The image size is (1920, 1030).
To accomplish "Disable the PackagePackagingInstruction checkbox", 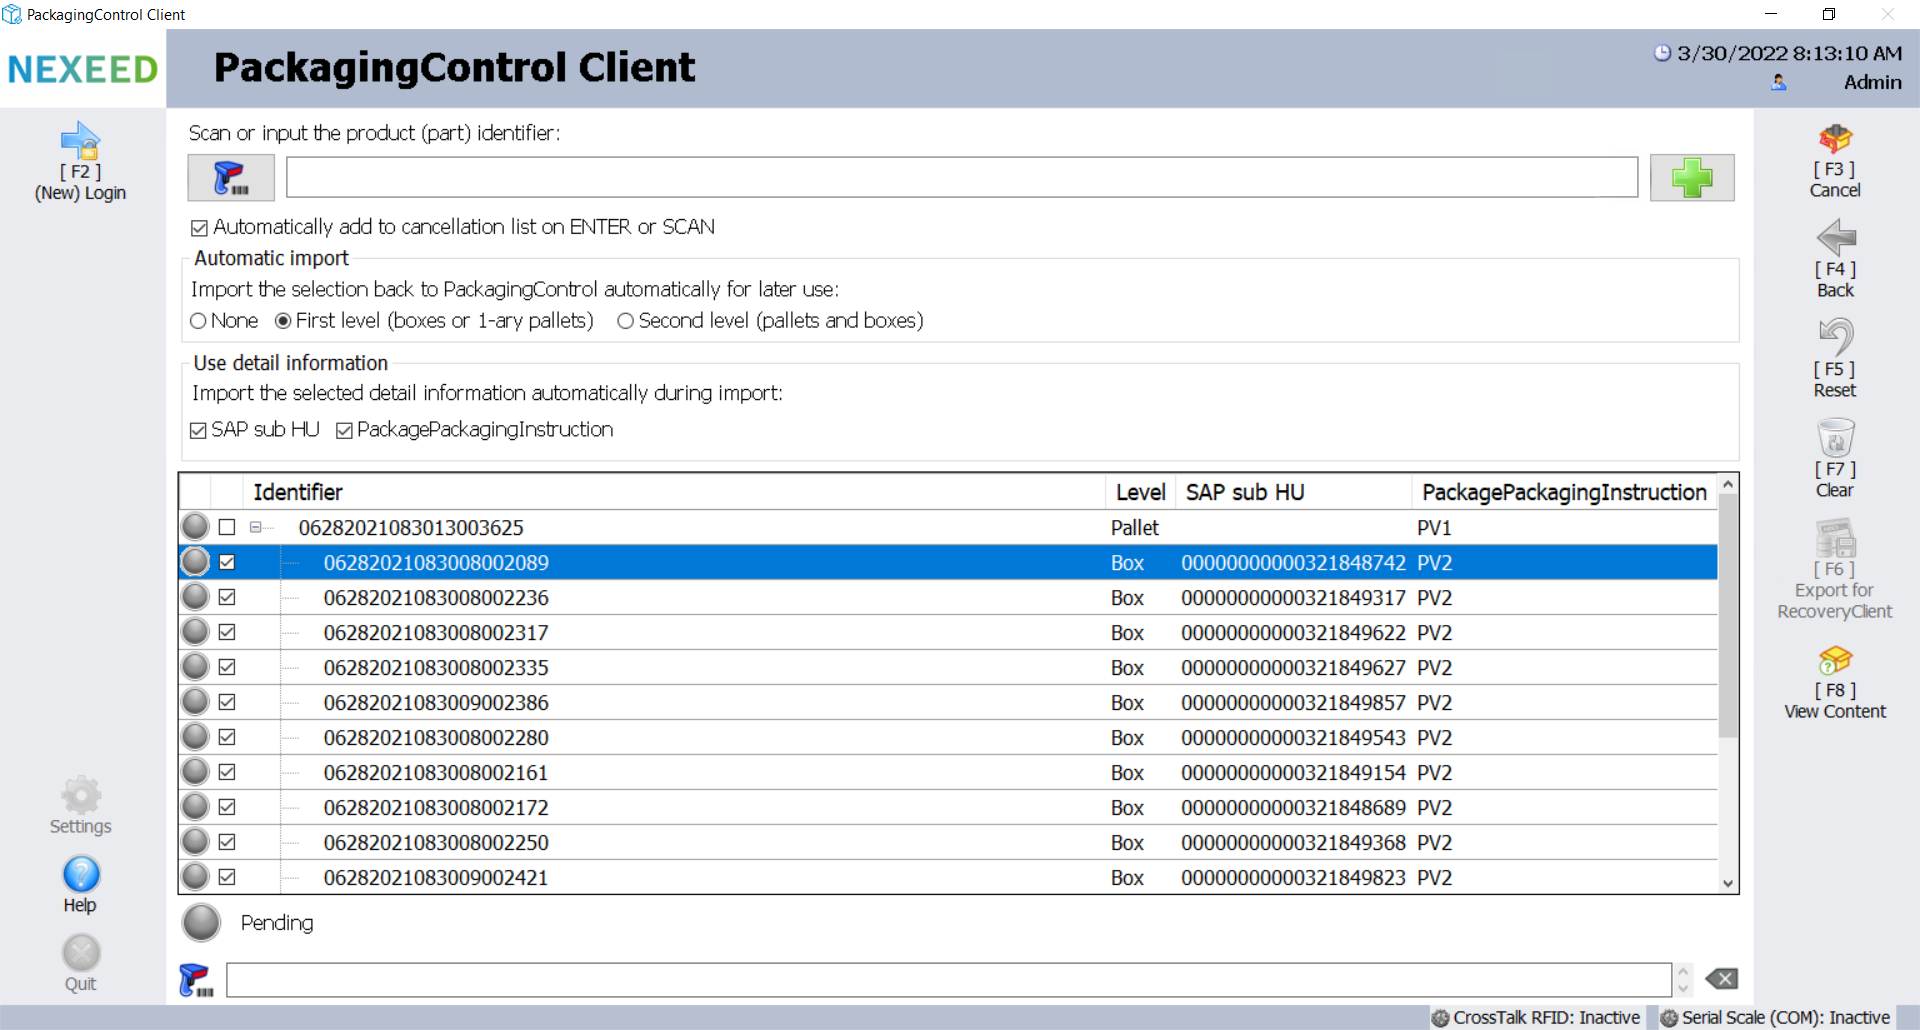I will 345,430.
